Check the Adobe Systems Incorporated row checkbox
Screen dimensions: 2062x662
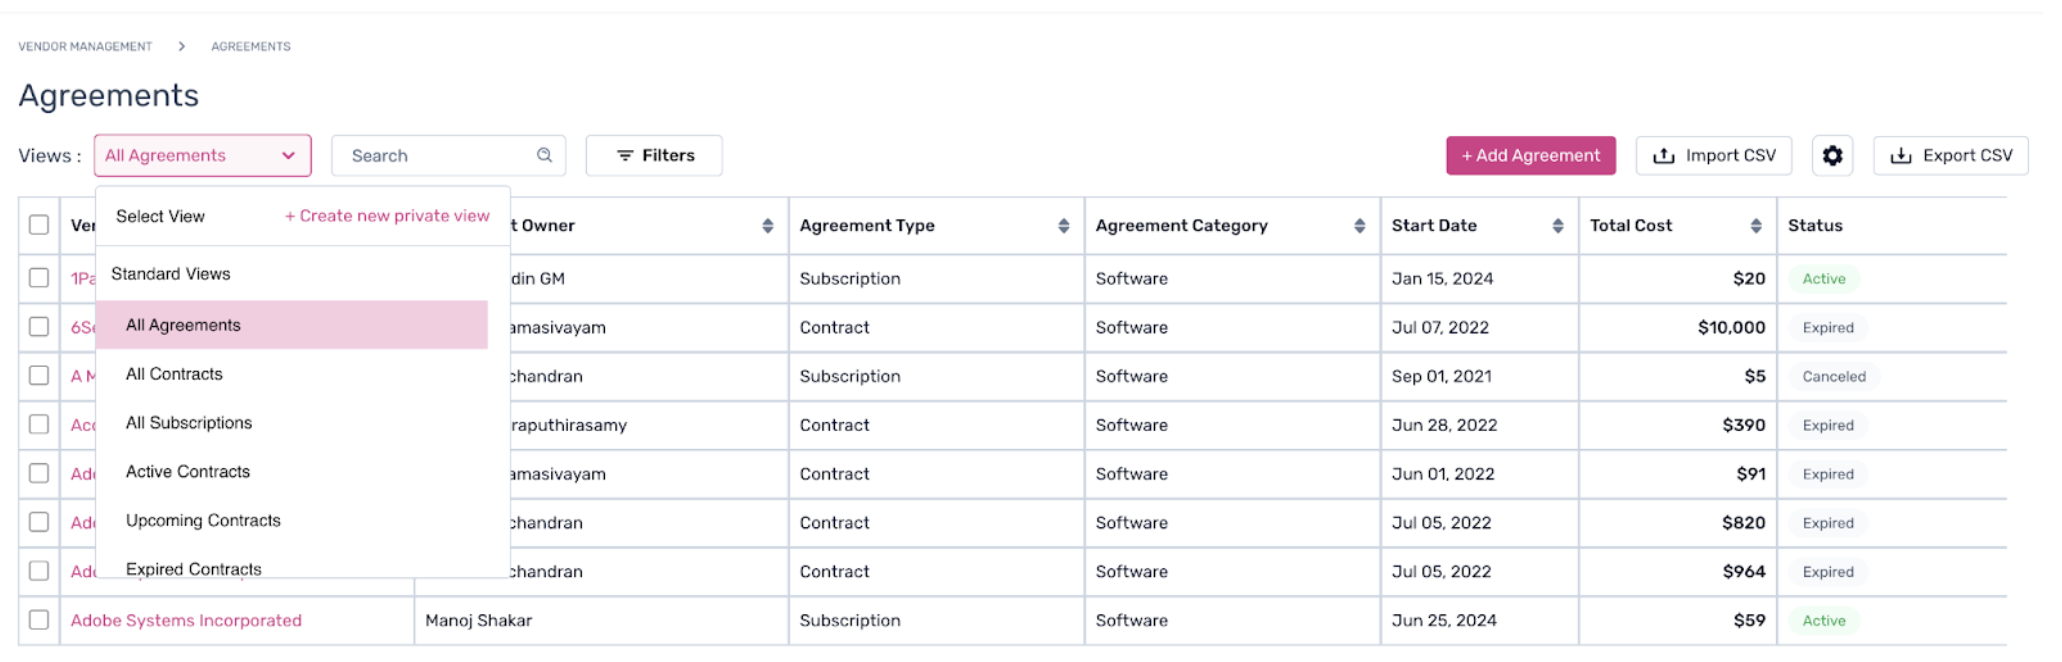(x=39, y=620)
